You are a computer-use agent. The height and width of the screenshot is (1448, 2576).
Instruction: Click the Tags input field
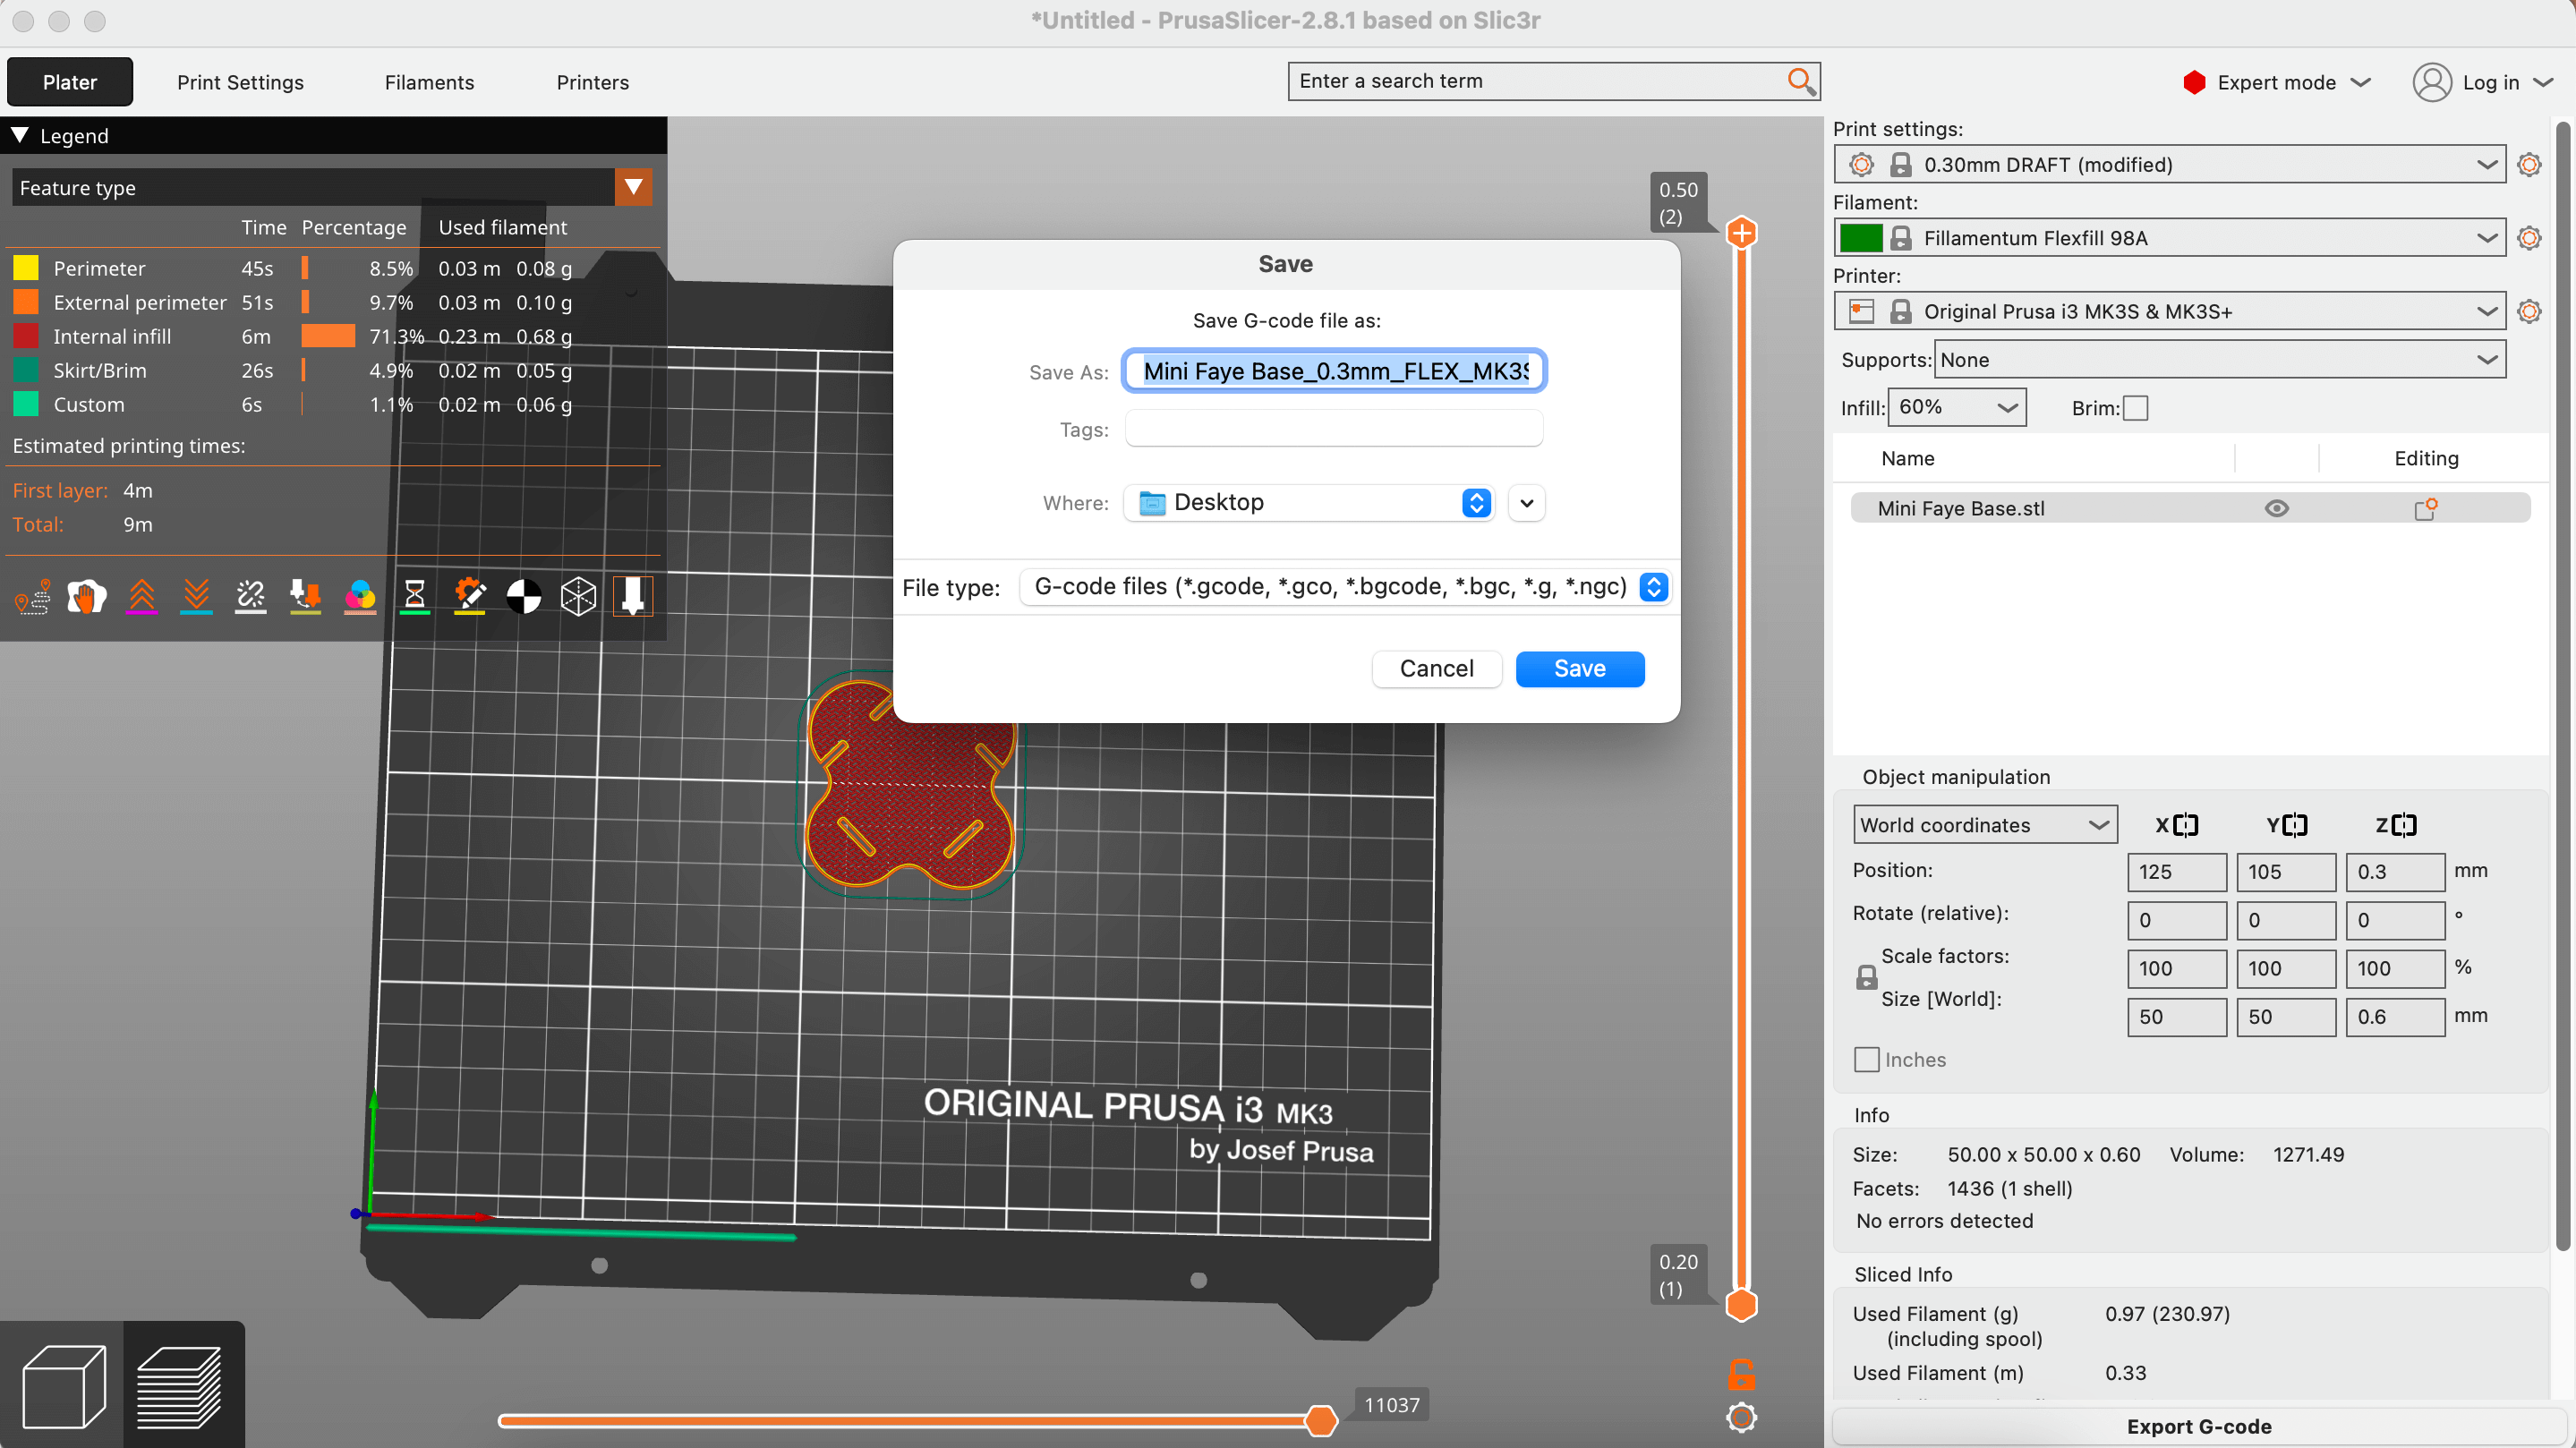(1334, 429)
